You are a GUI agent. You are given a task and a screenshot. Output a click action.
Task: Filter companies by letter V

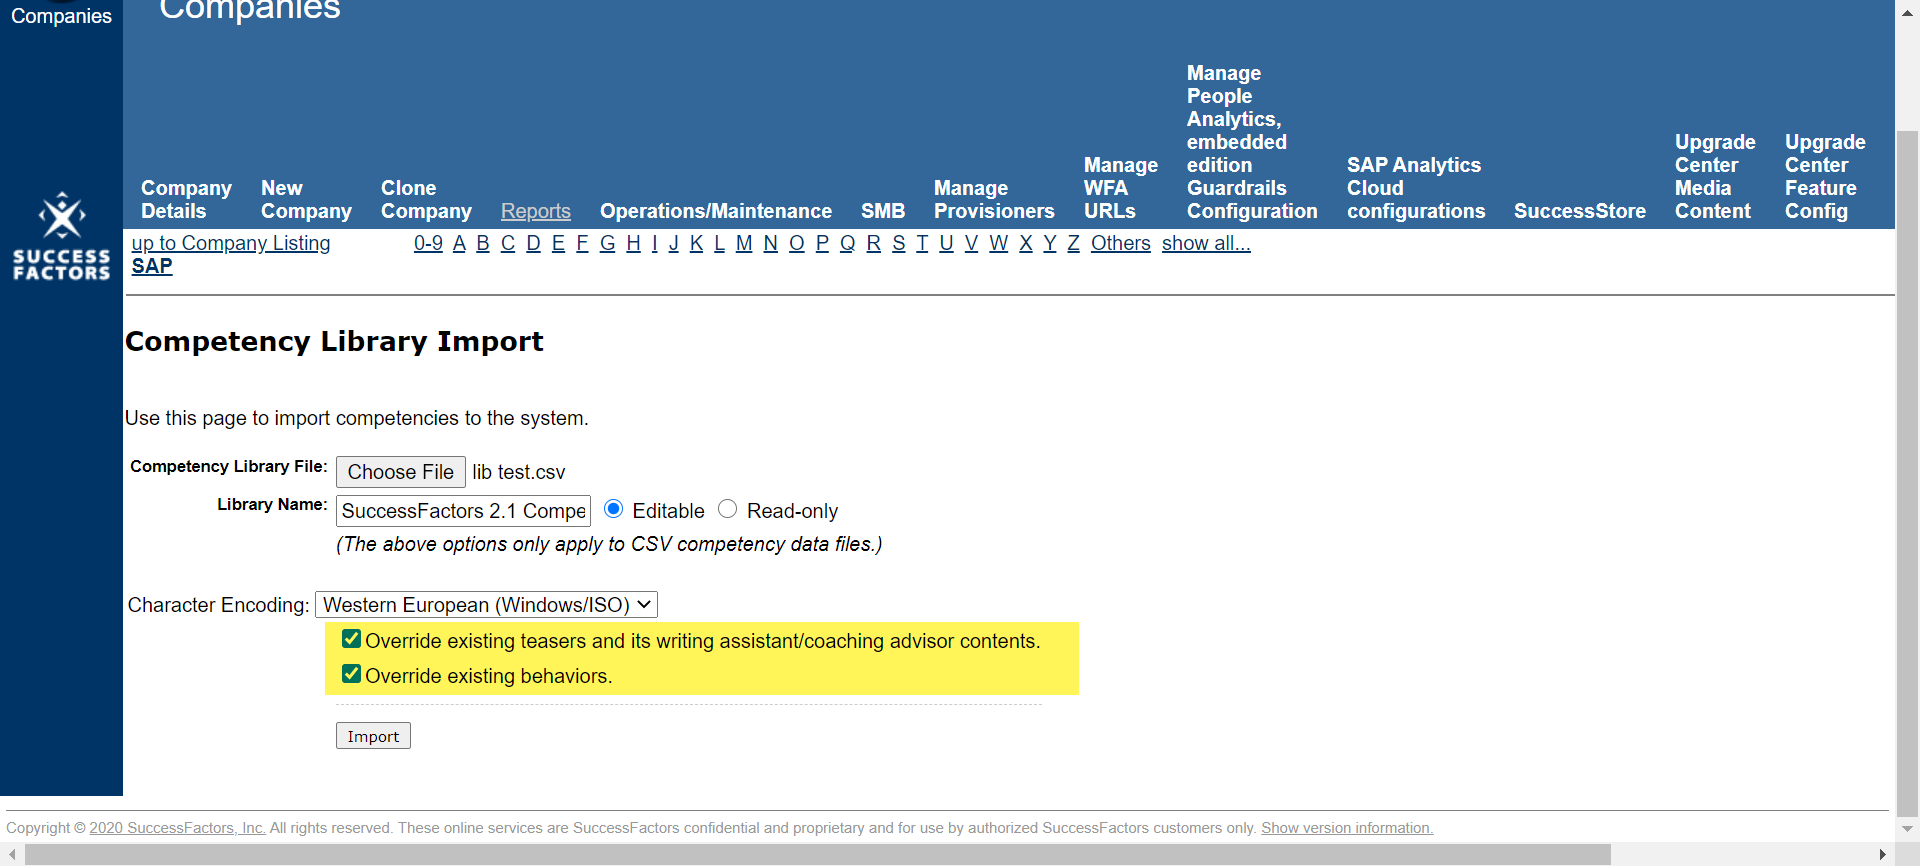pyautogui.click(x=971, y=243)
